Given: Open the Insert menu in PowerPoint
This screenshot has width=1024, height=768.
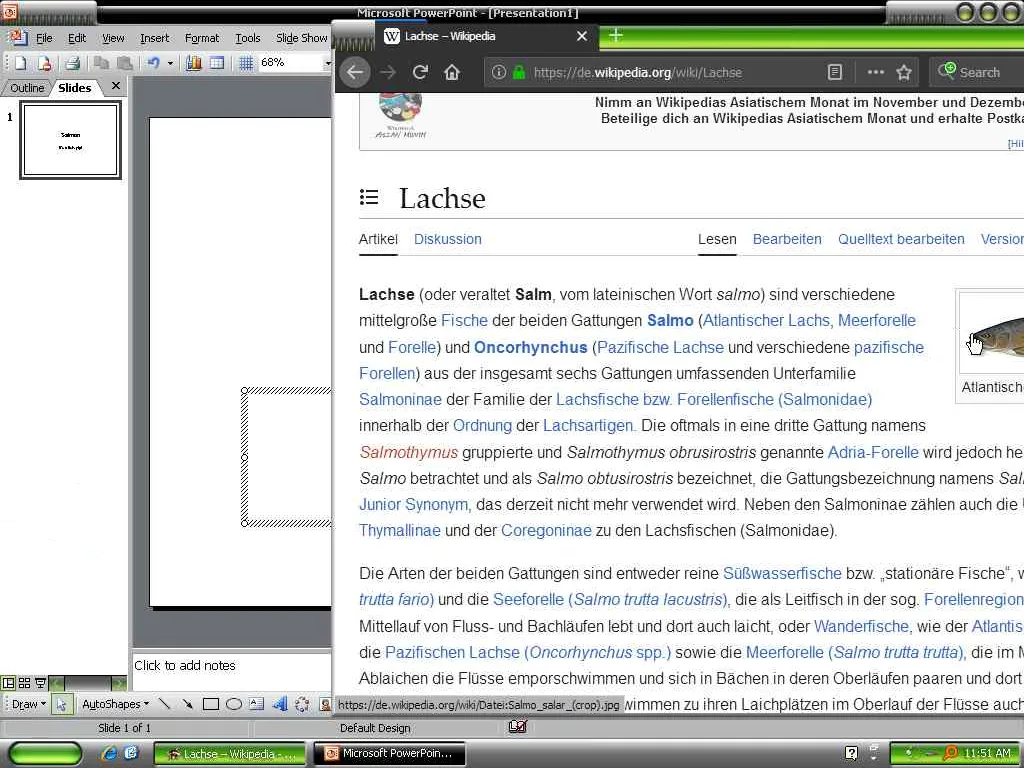Looking at the screenshot, I should pyautogui.click(x=155, y=38).
